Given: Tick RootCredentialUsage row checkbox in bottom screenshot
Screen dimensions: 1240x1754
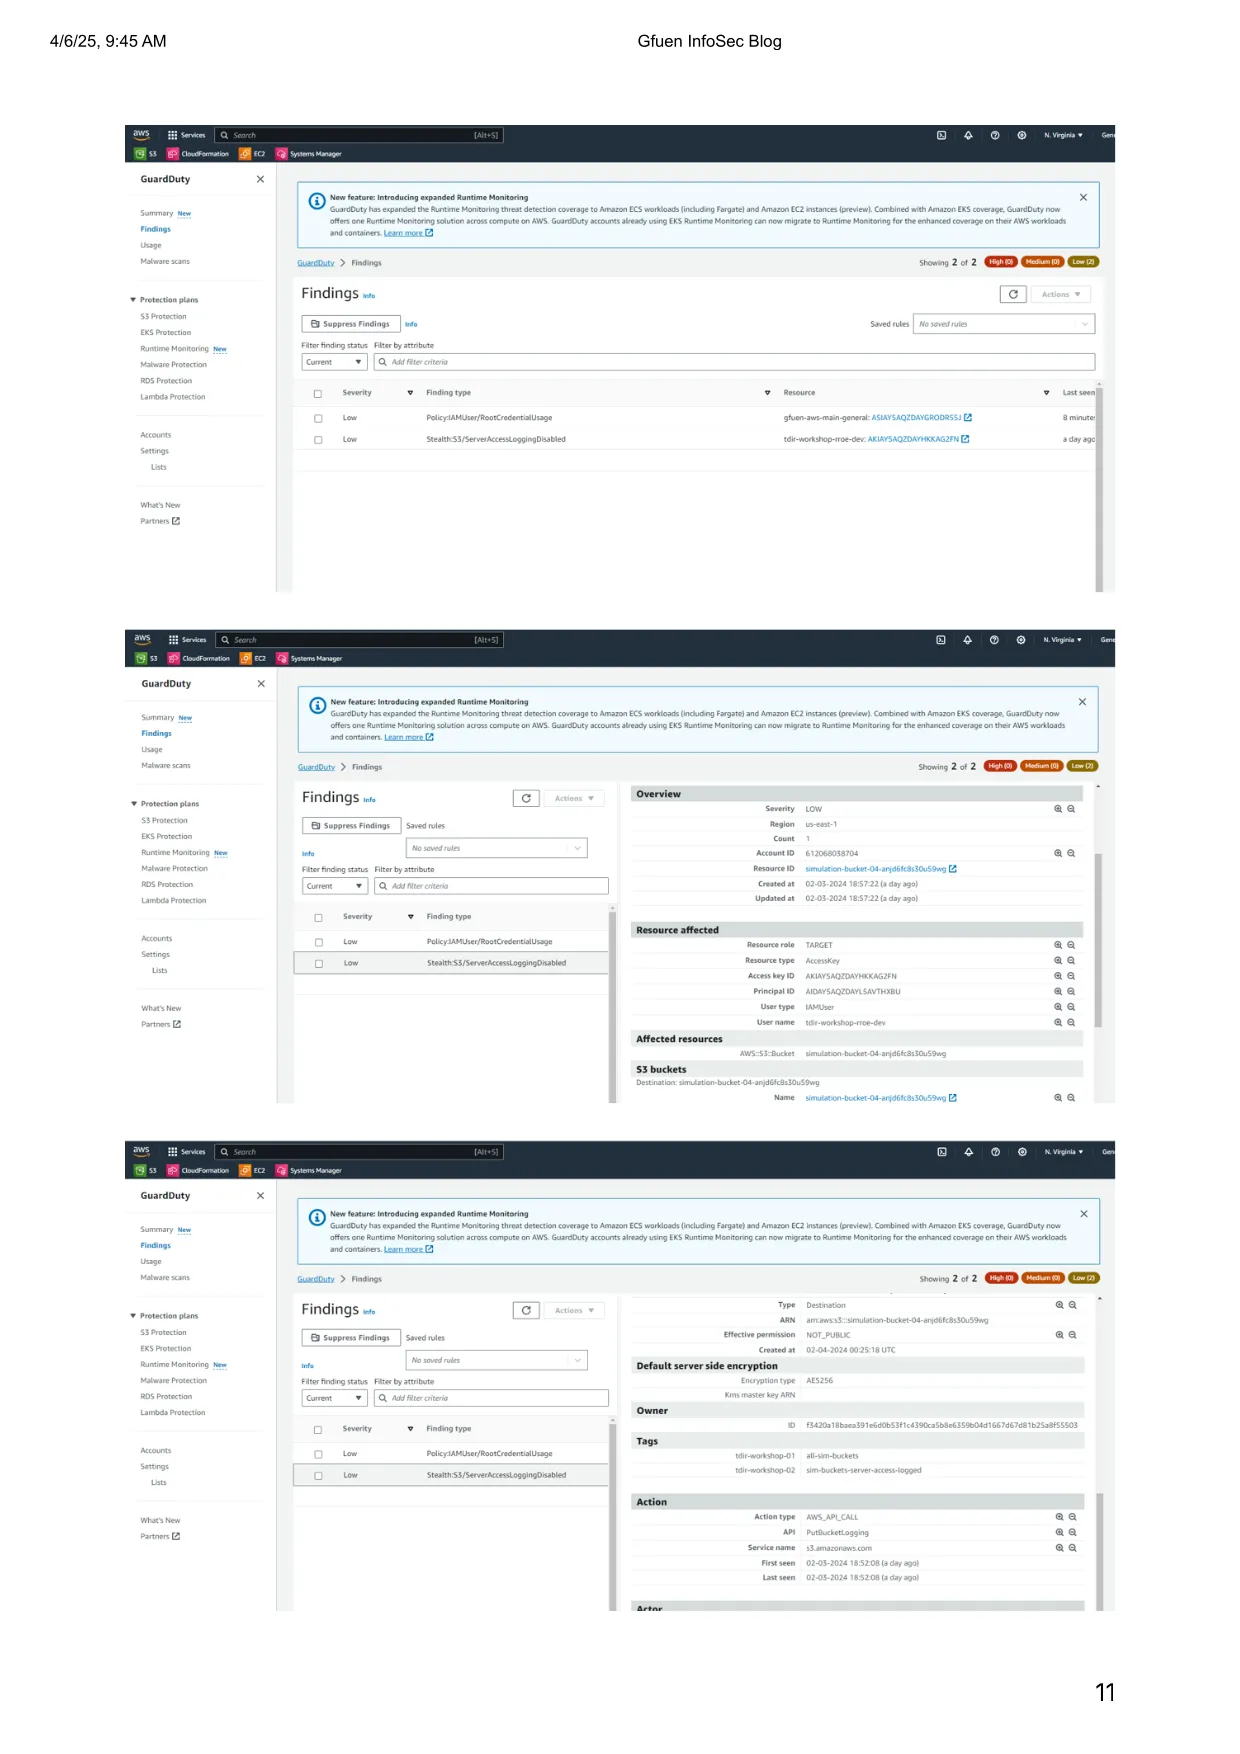Looking at the screenshot, I should point(318,1454).
